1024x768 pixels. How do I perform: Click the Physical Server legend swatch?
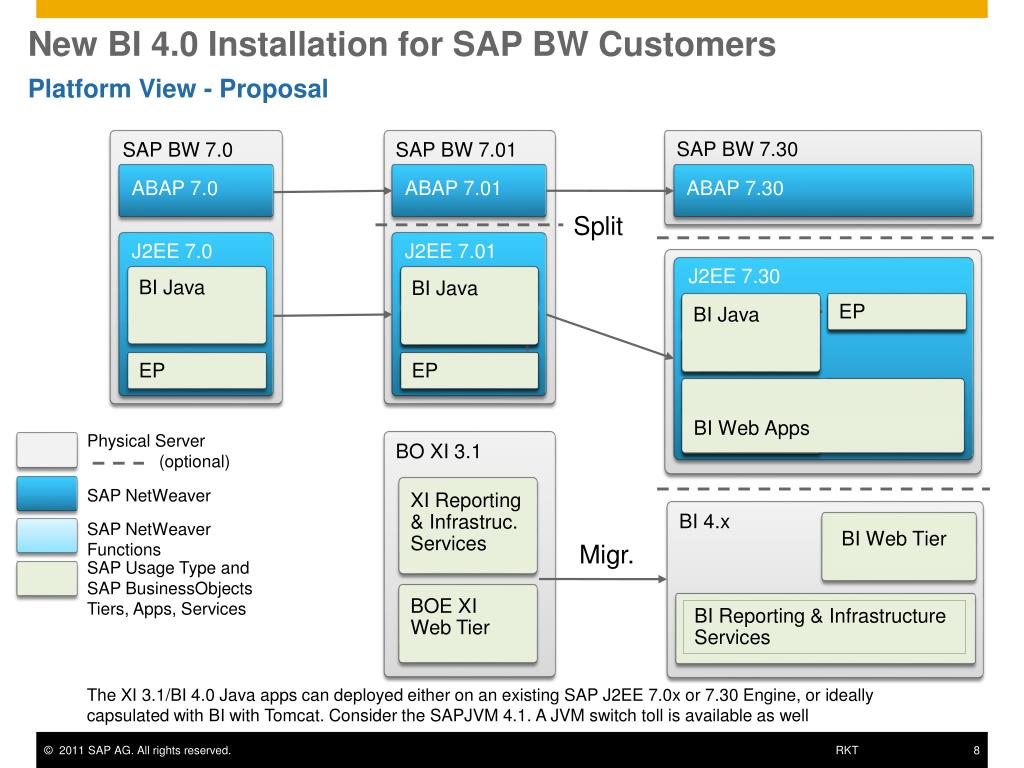click(x=47, y=450)
